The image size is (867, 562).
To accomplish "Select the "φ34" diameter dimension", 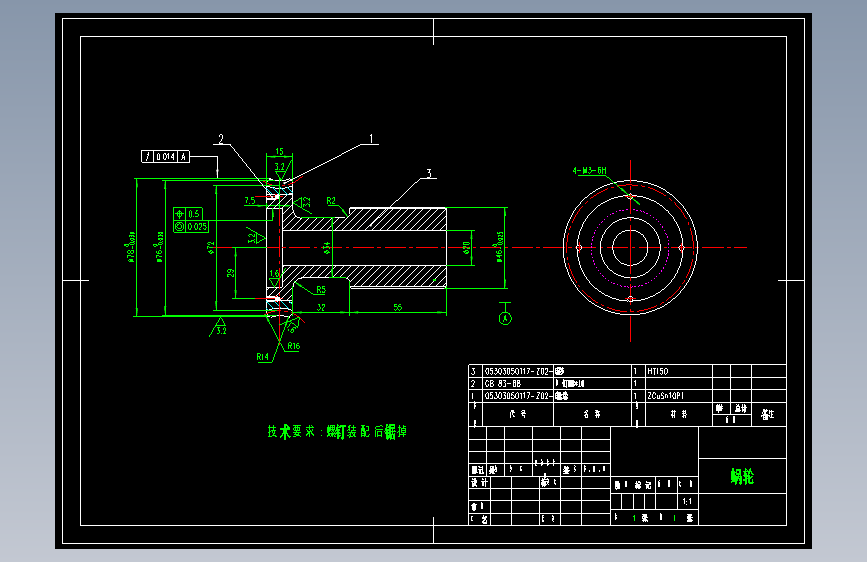I will point(327,247).
